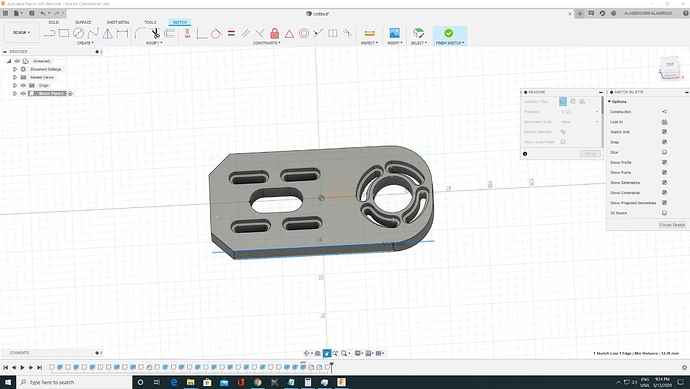This screenshot has height=389, width=690.
Task: Apply the Equal constraint
Action: (x=231, y=33)
